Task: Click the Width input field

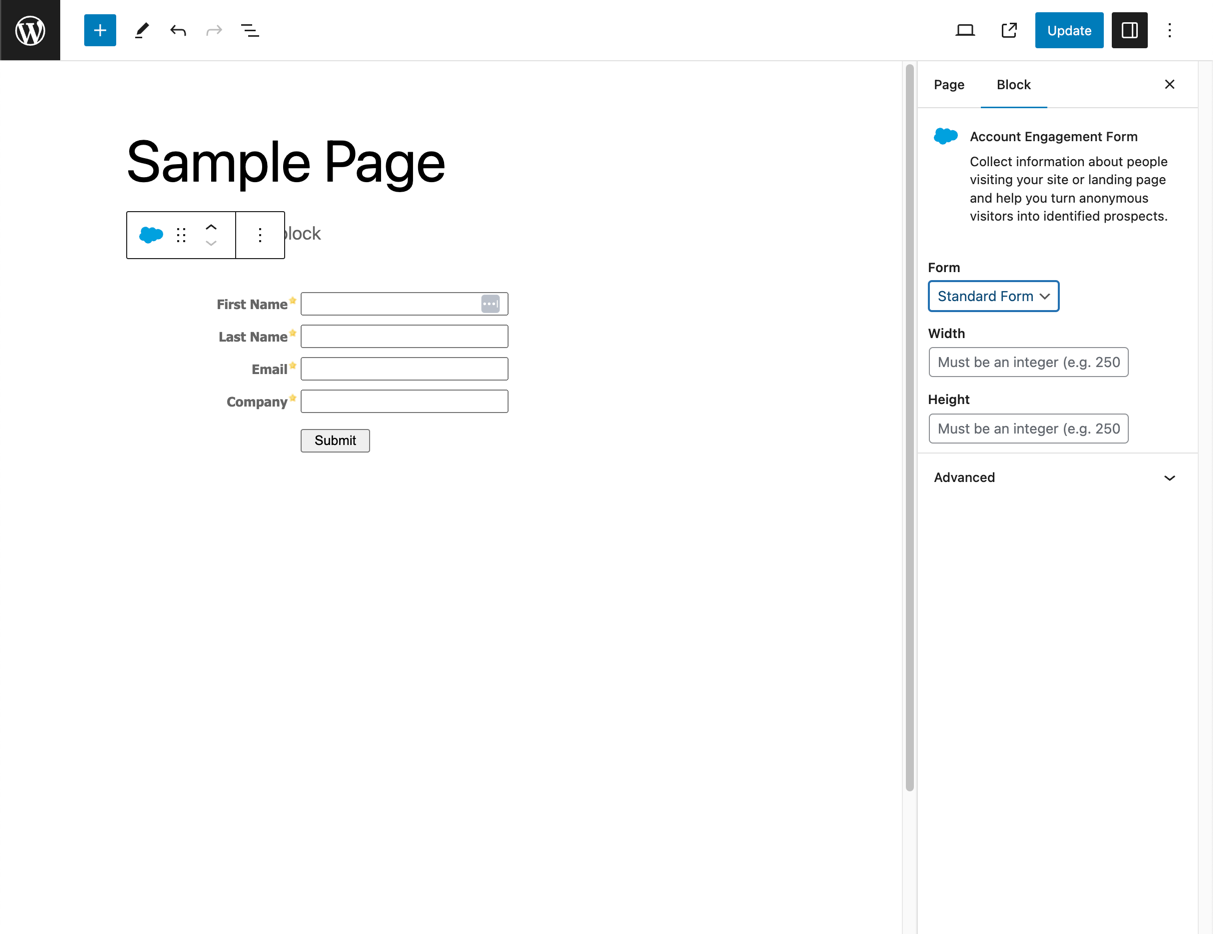Action: (1028, 362)
